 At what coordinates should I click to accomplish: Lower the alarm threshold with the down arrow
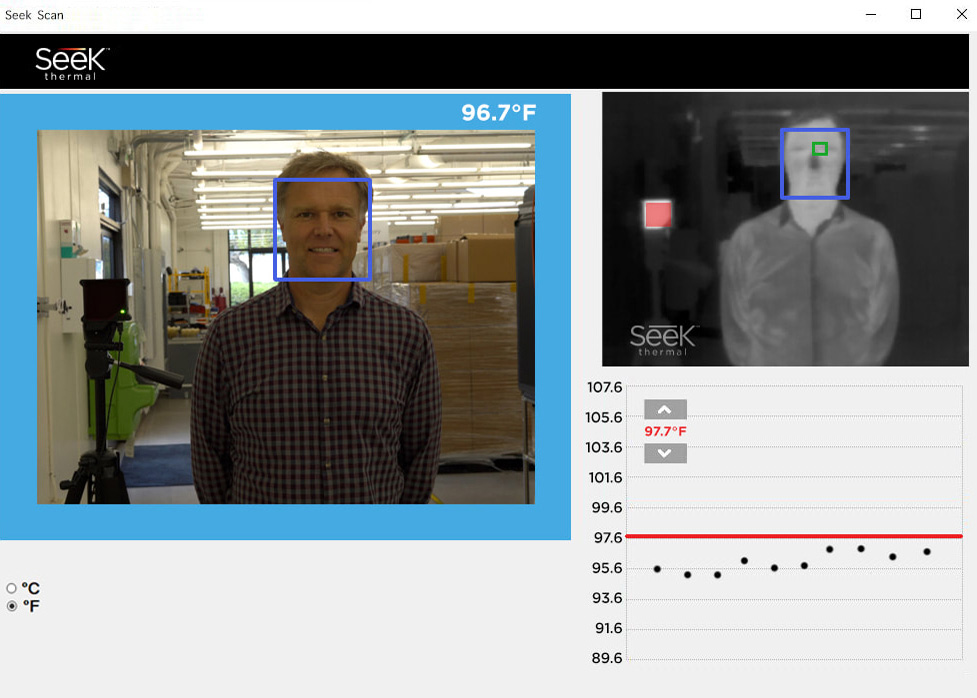pos(665,453)
